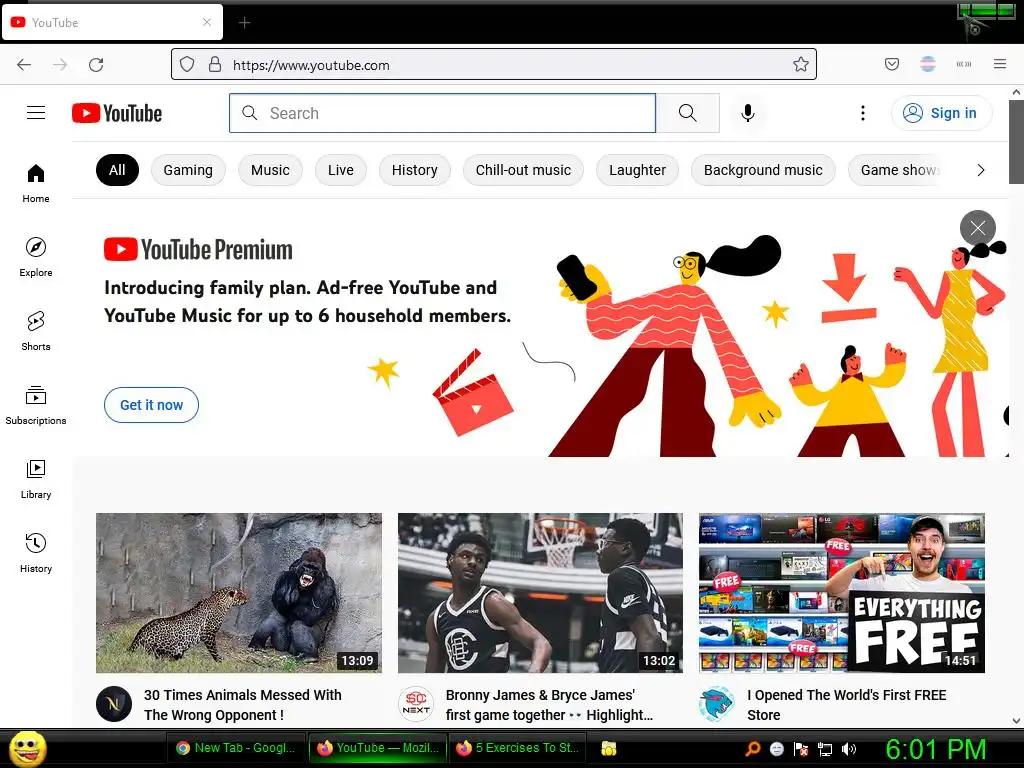Click the address bar URL

pos(311,65)
